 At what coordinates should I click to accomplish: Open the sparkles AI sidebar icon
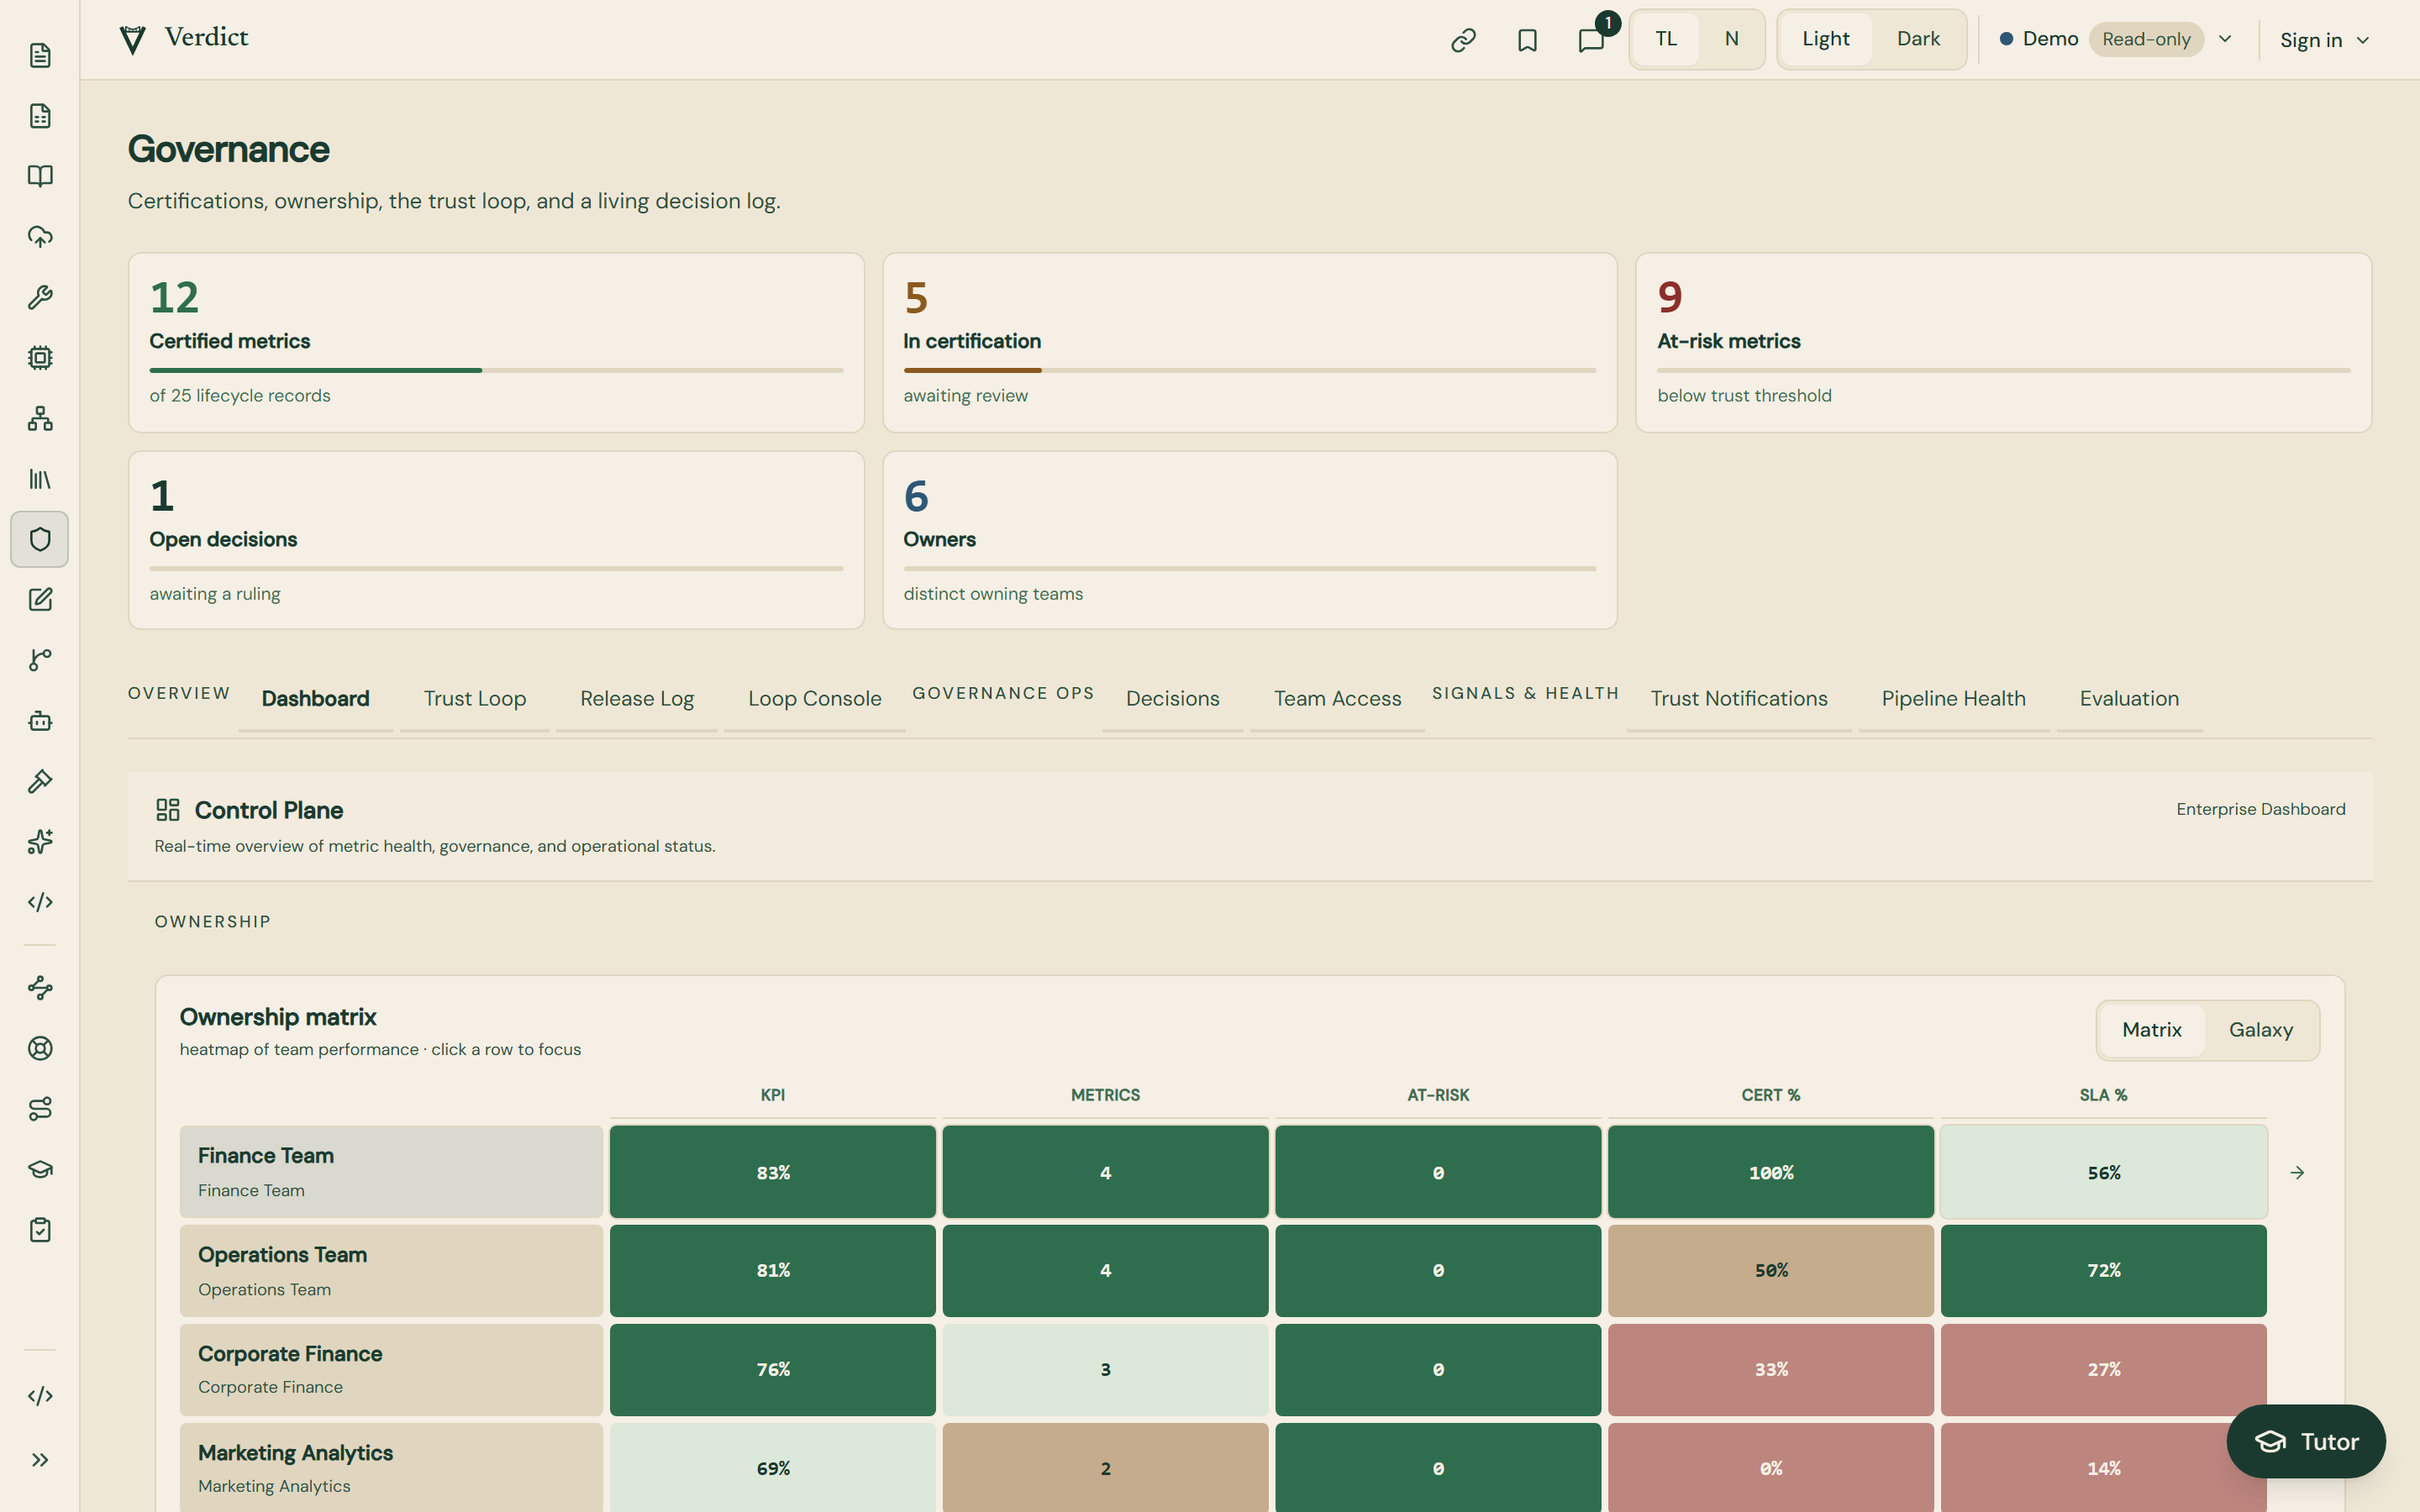tap(40, 842)
